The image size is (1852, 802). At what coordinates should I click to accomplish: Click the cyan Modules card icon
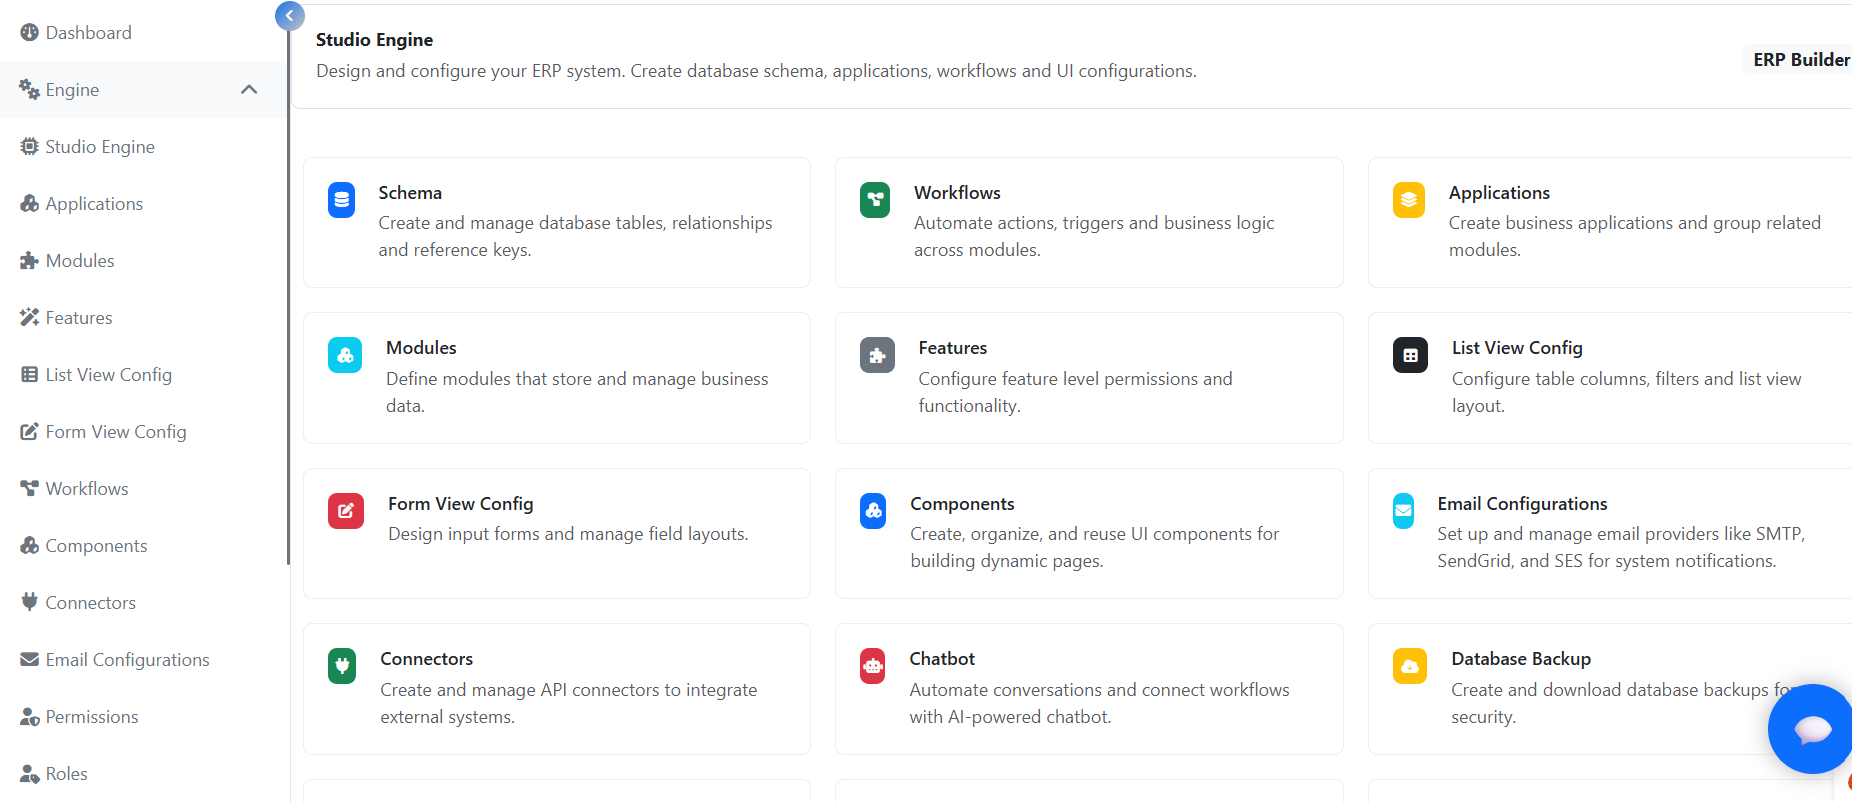(345, 355)
